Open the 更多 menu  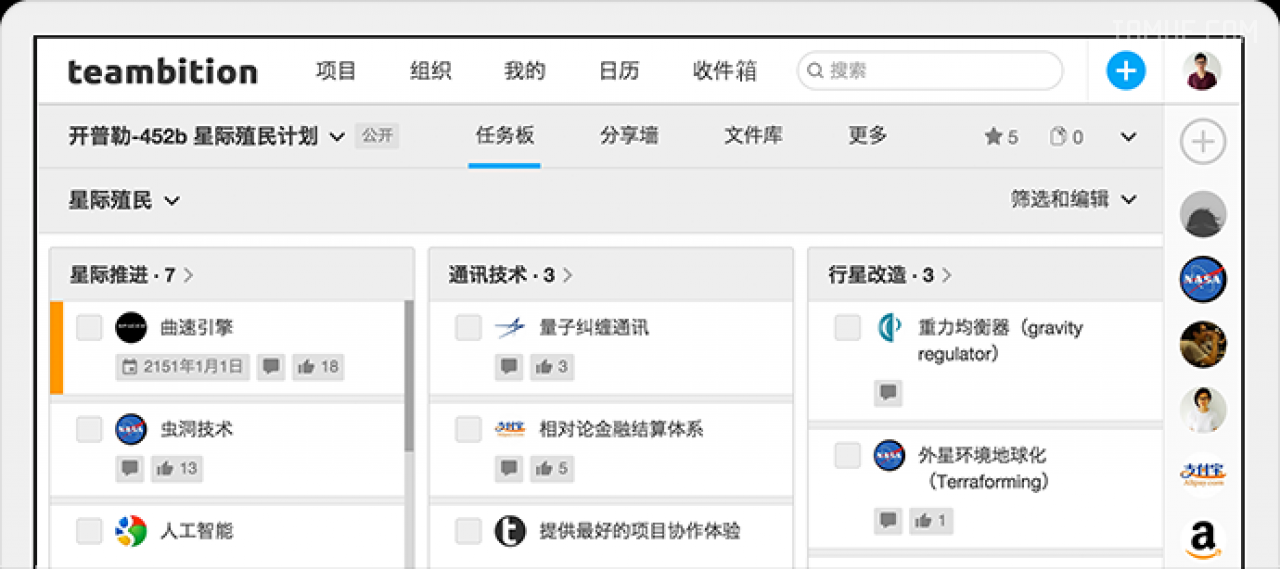pos(868,135)
